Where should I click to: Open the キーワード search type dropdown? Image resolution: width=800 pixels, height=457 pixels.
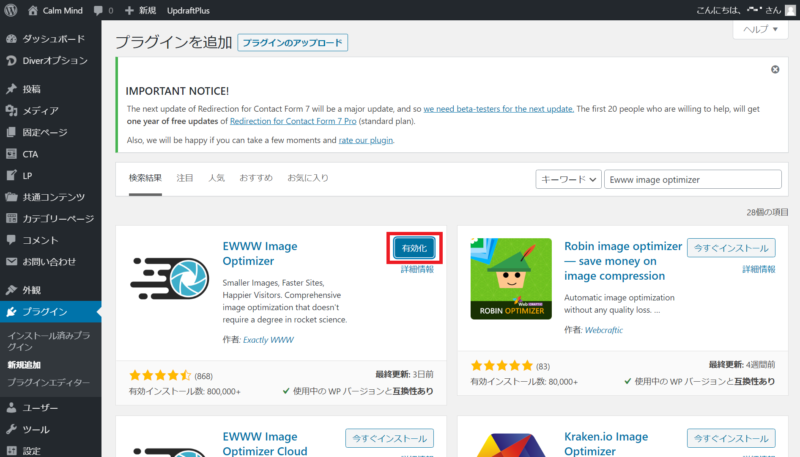click(x=568, y=180)
